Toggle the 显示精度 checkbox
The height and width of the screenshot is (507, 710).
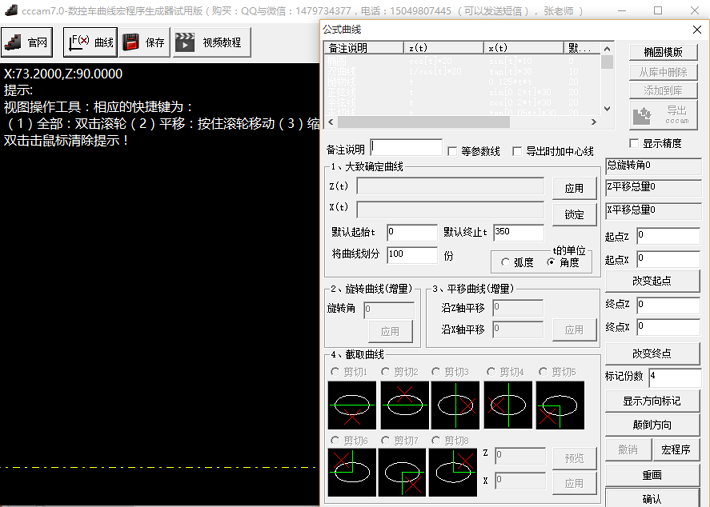[x=634, y=143]
